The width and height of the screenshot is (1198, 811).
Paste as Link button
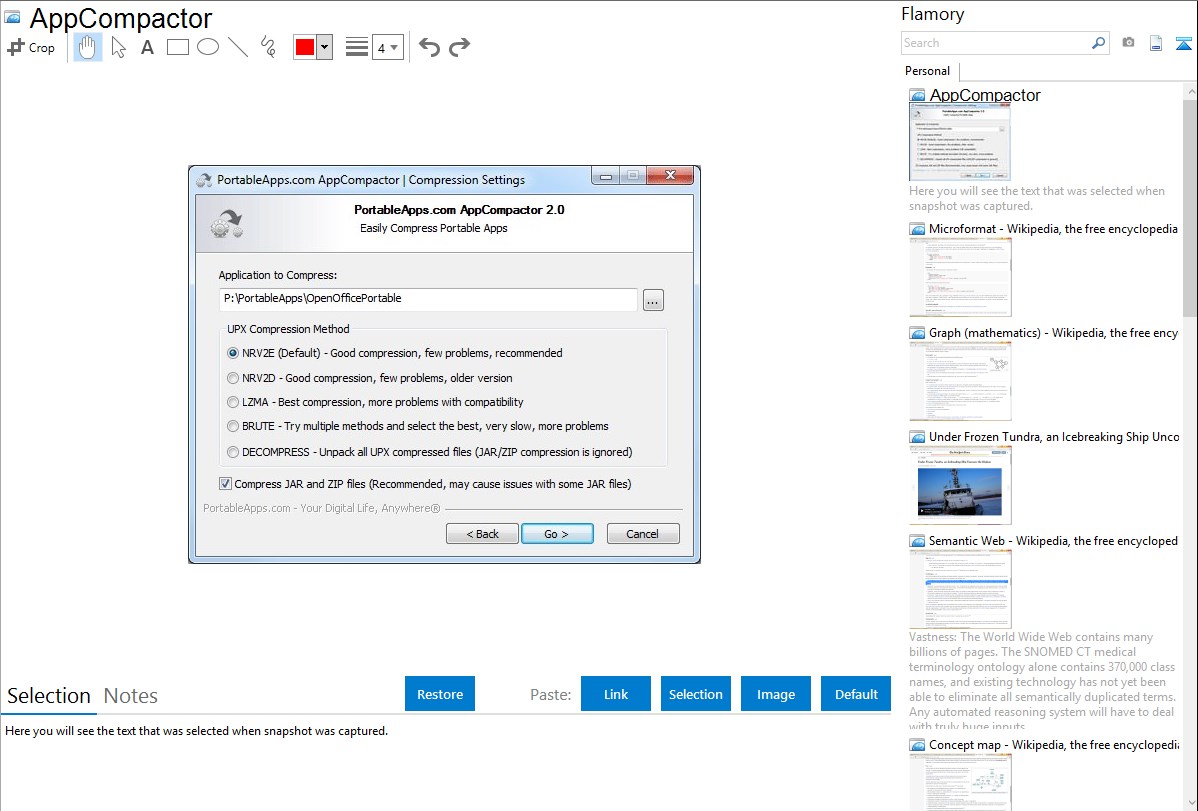[616, 694]
